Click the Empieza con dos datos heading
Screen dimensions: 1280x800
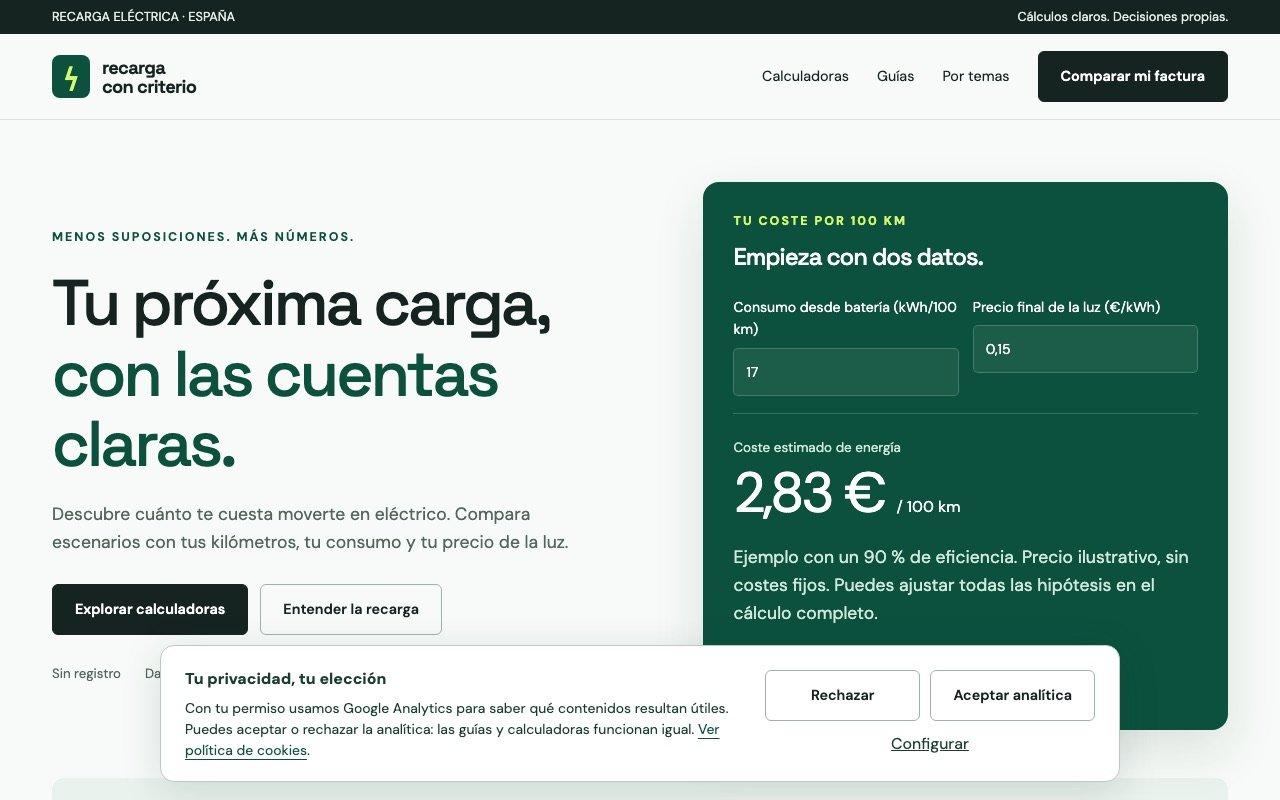coord(858,257)
